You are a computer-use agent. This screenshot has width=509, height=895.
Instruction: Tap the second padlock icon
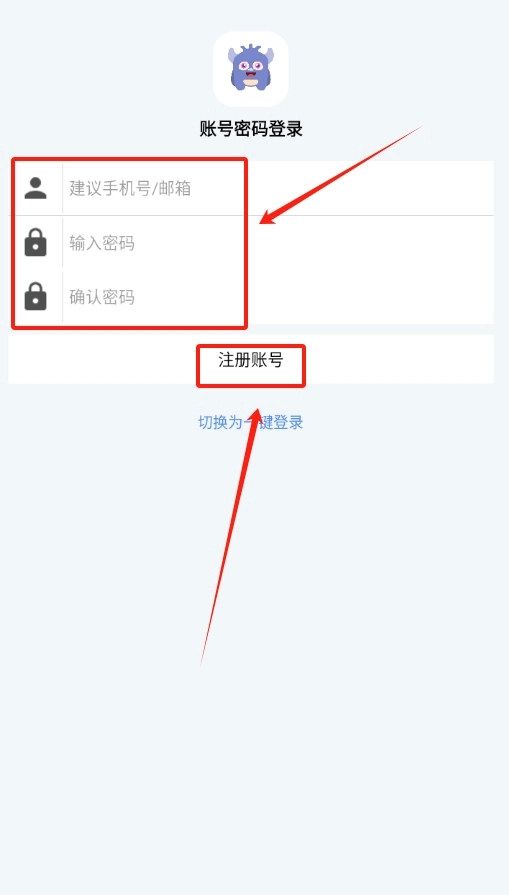click(x=35, y=297)
